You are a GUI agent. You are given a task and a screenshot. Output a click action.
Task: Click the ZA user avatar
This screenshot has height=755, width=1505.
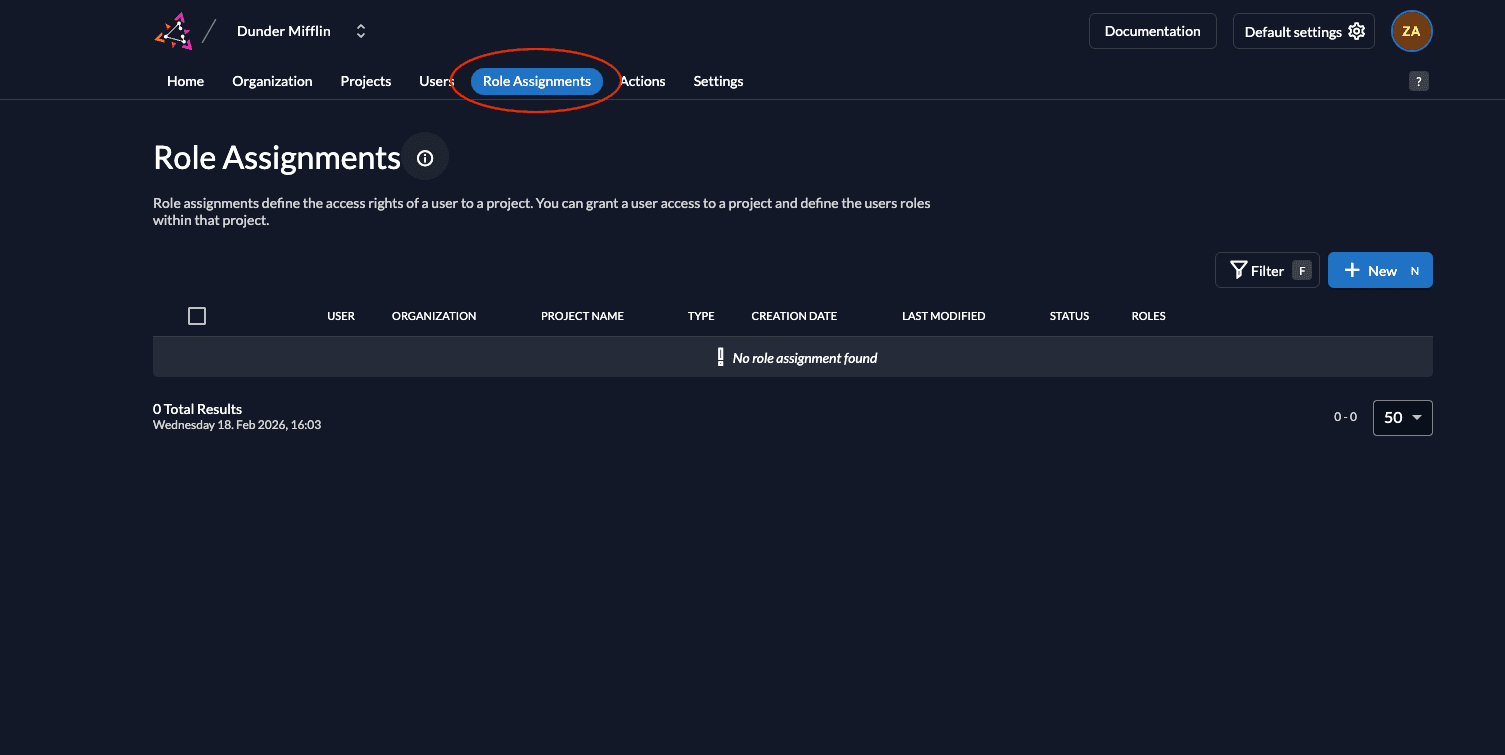click(1411, 31)
